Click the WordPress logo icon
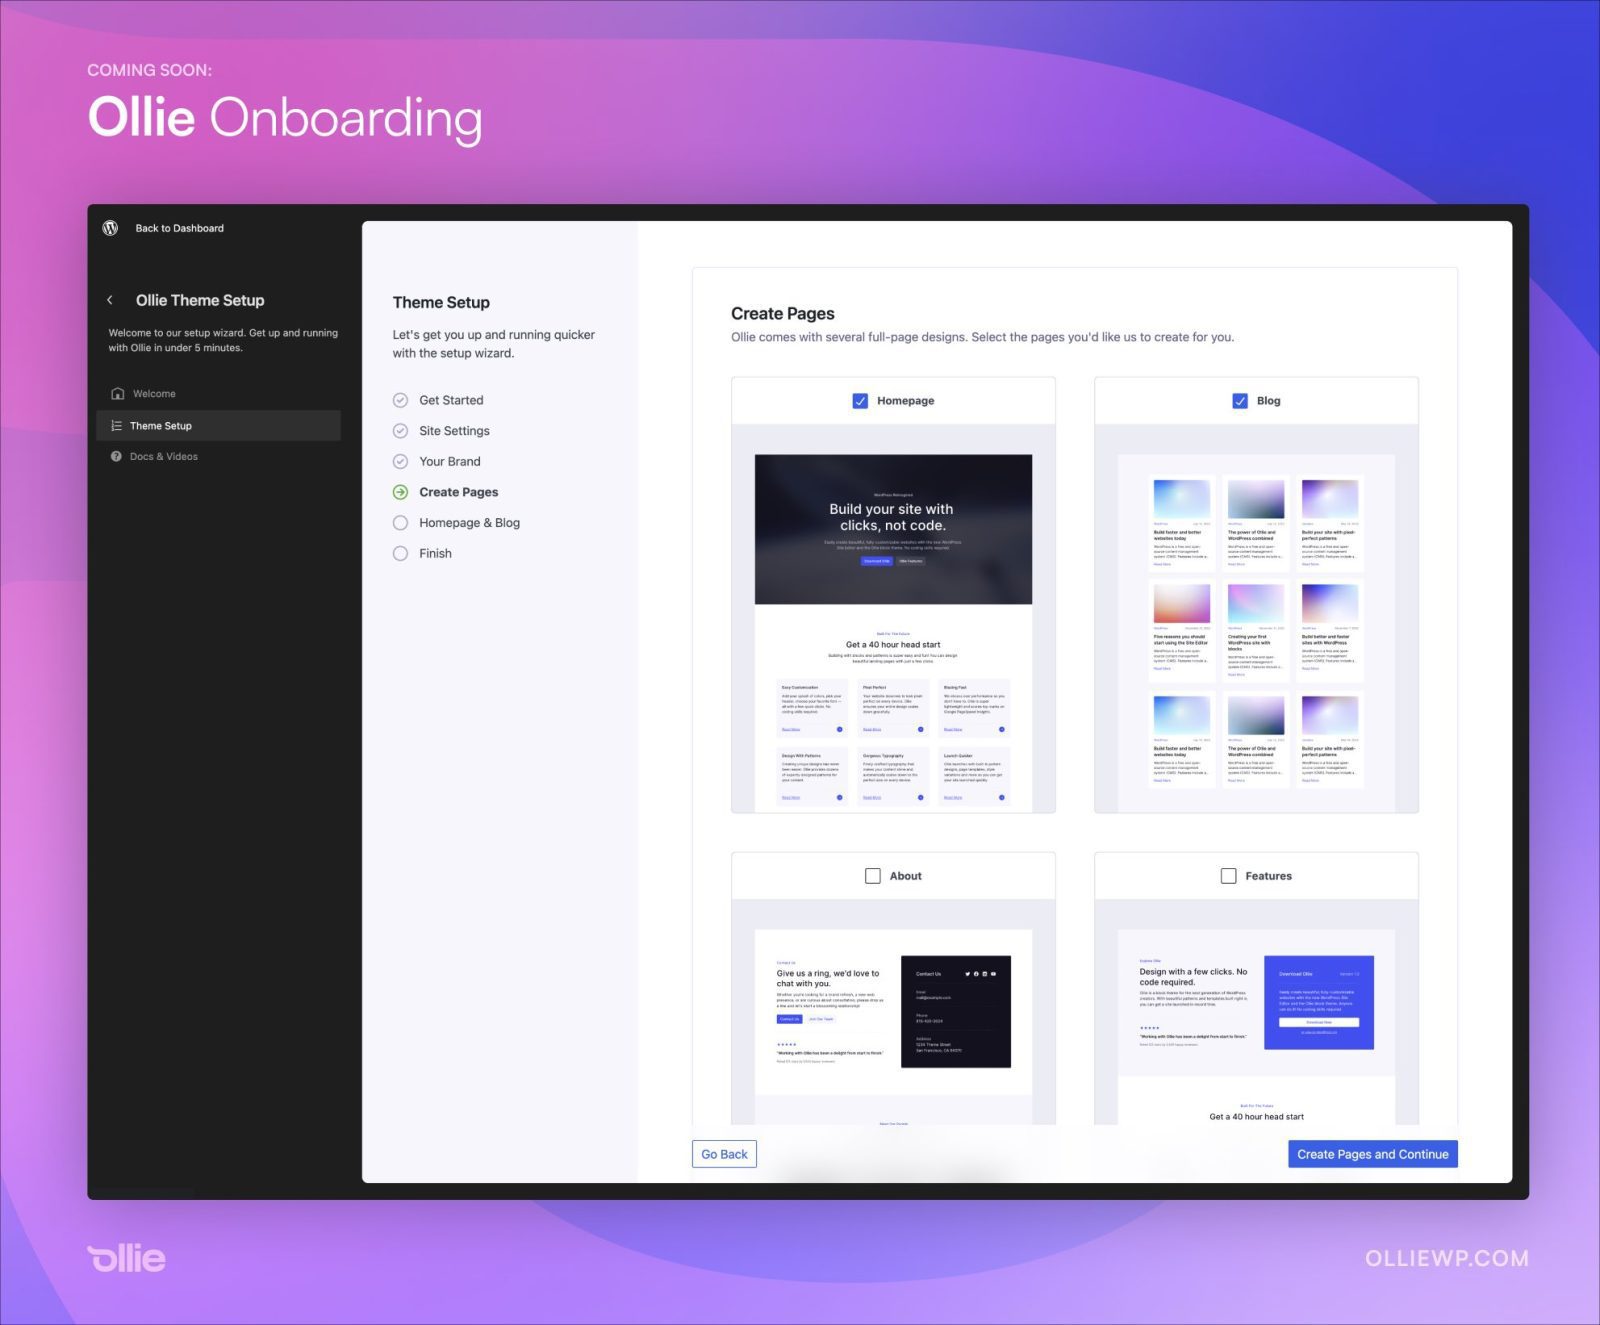This screenshot has width=1600, height=1325. pyautogui.click(x=110, y=227)
